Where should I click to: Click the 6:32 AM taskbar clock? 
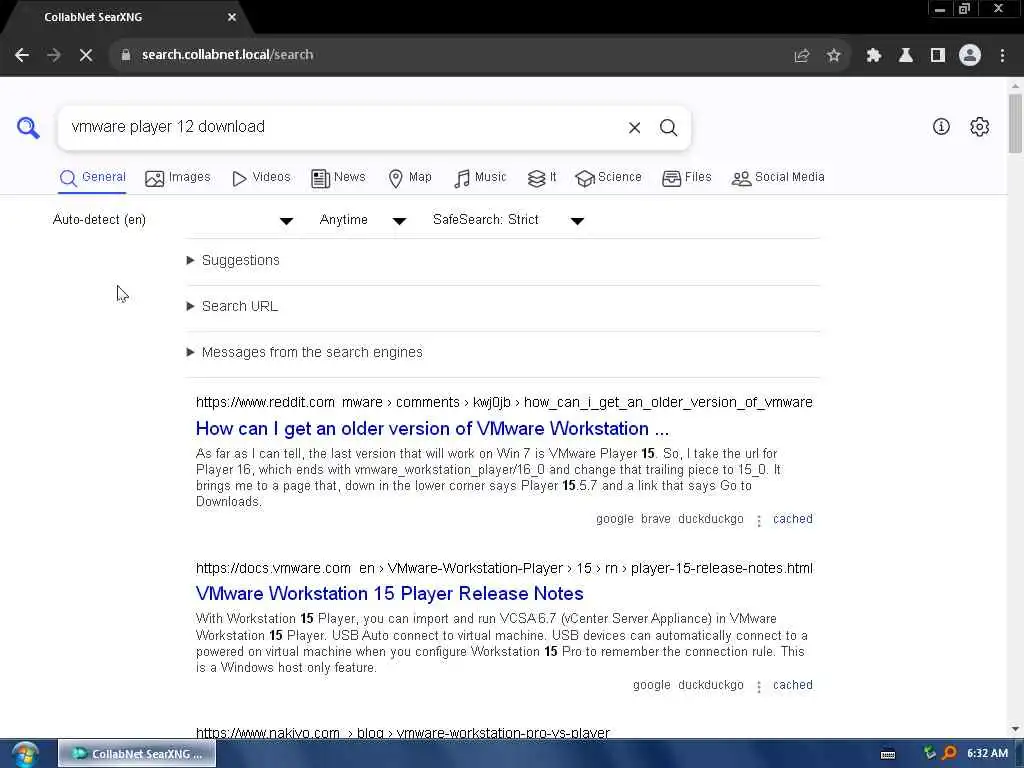click(x=987, y=754)
